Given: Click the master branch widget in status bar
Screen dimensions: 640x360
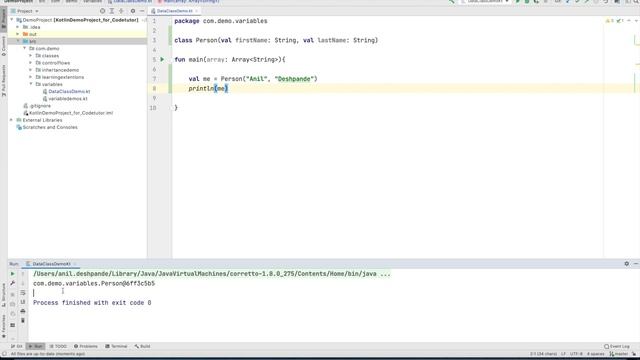Looking at the screenshot, I should point(619,354).
